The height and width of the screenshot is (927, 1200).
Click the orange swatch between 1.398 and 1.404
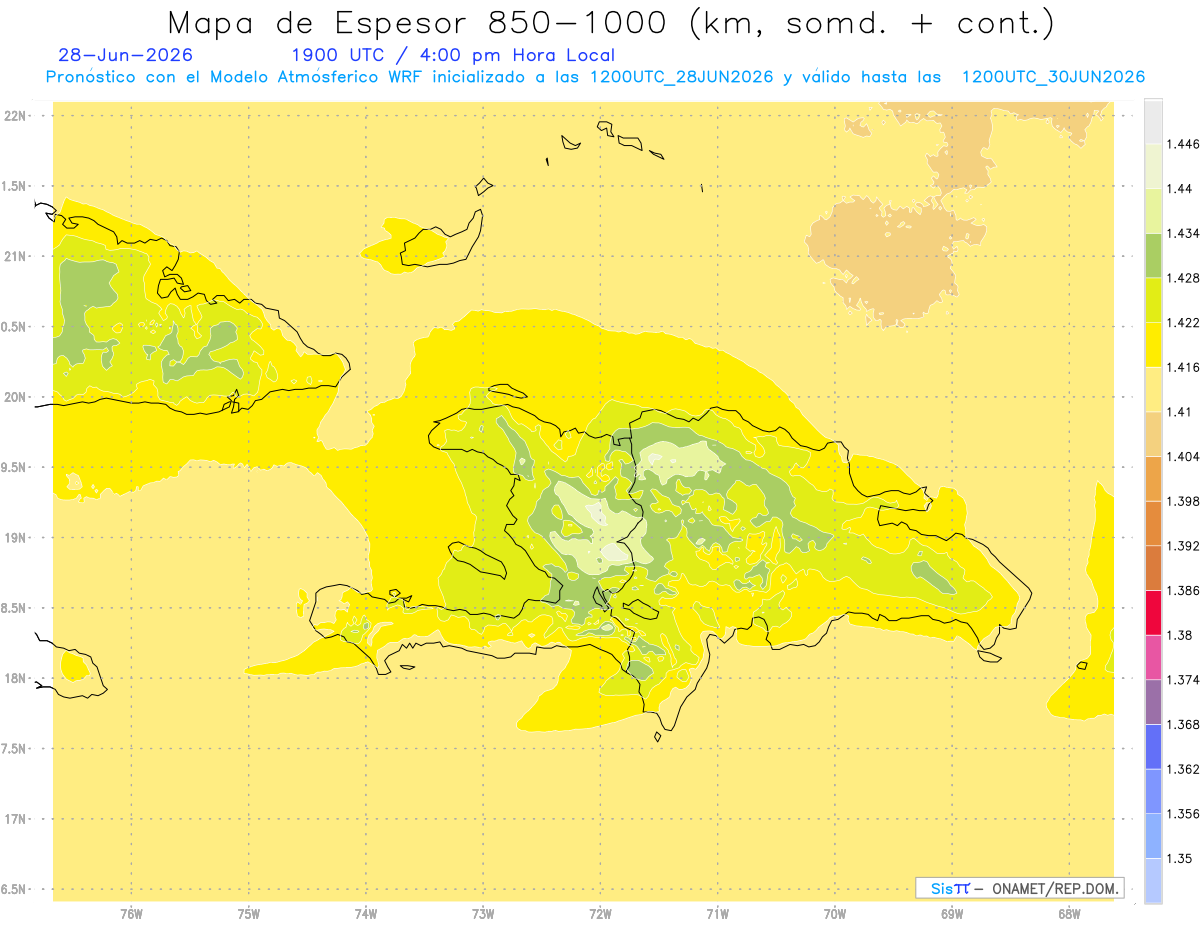1153,478
